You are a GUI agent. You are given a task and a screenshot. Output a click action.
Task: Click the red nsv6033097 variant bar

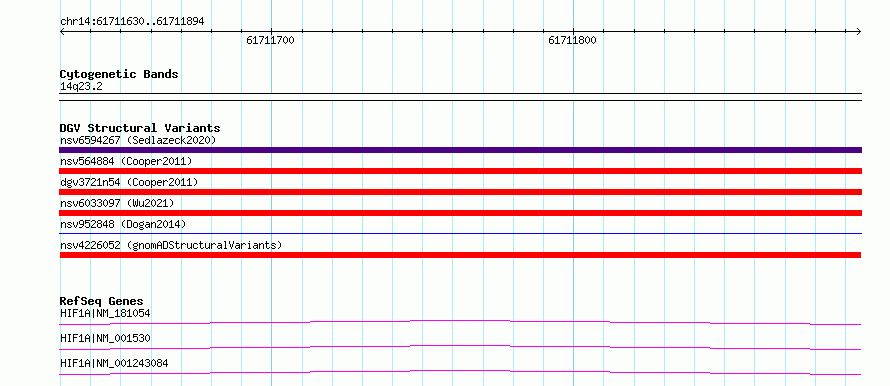[x=461, y=213]
